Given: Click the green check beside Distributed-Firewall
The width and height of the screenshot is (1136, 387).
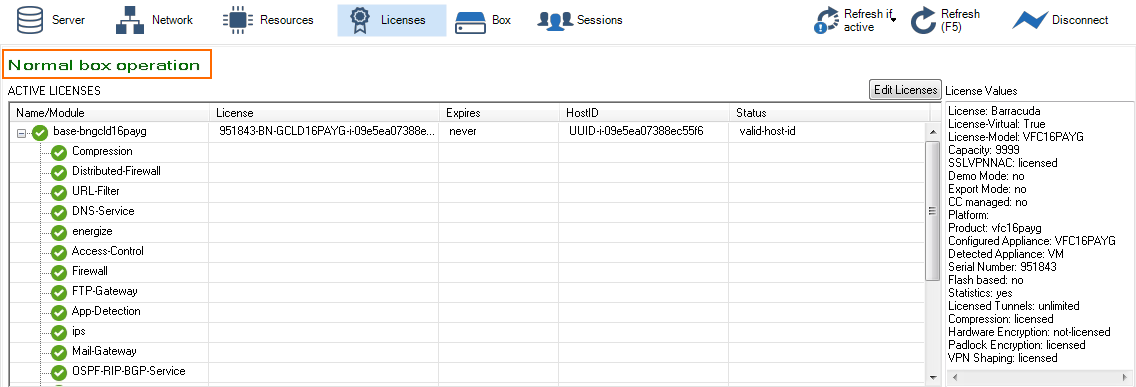Looking at the screenshot, I should pyautogui.click(x=59, y=172).
